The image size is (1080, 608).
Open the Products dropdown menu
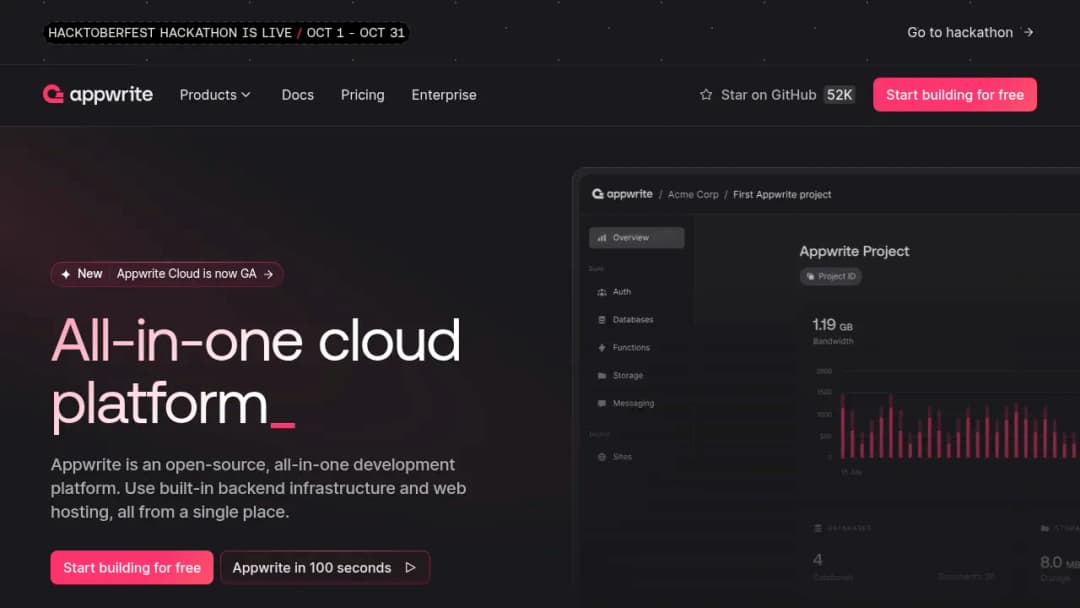(x=215, y=95)
